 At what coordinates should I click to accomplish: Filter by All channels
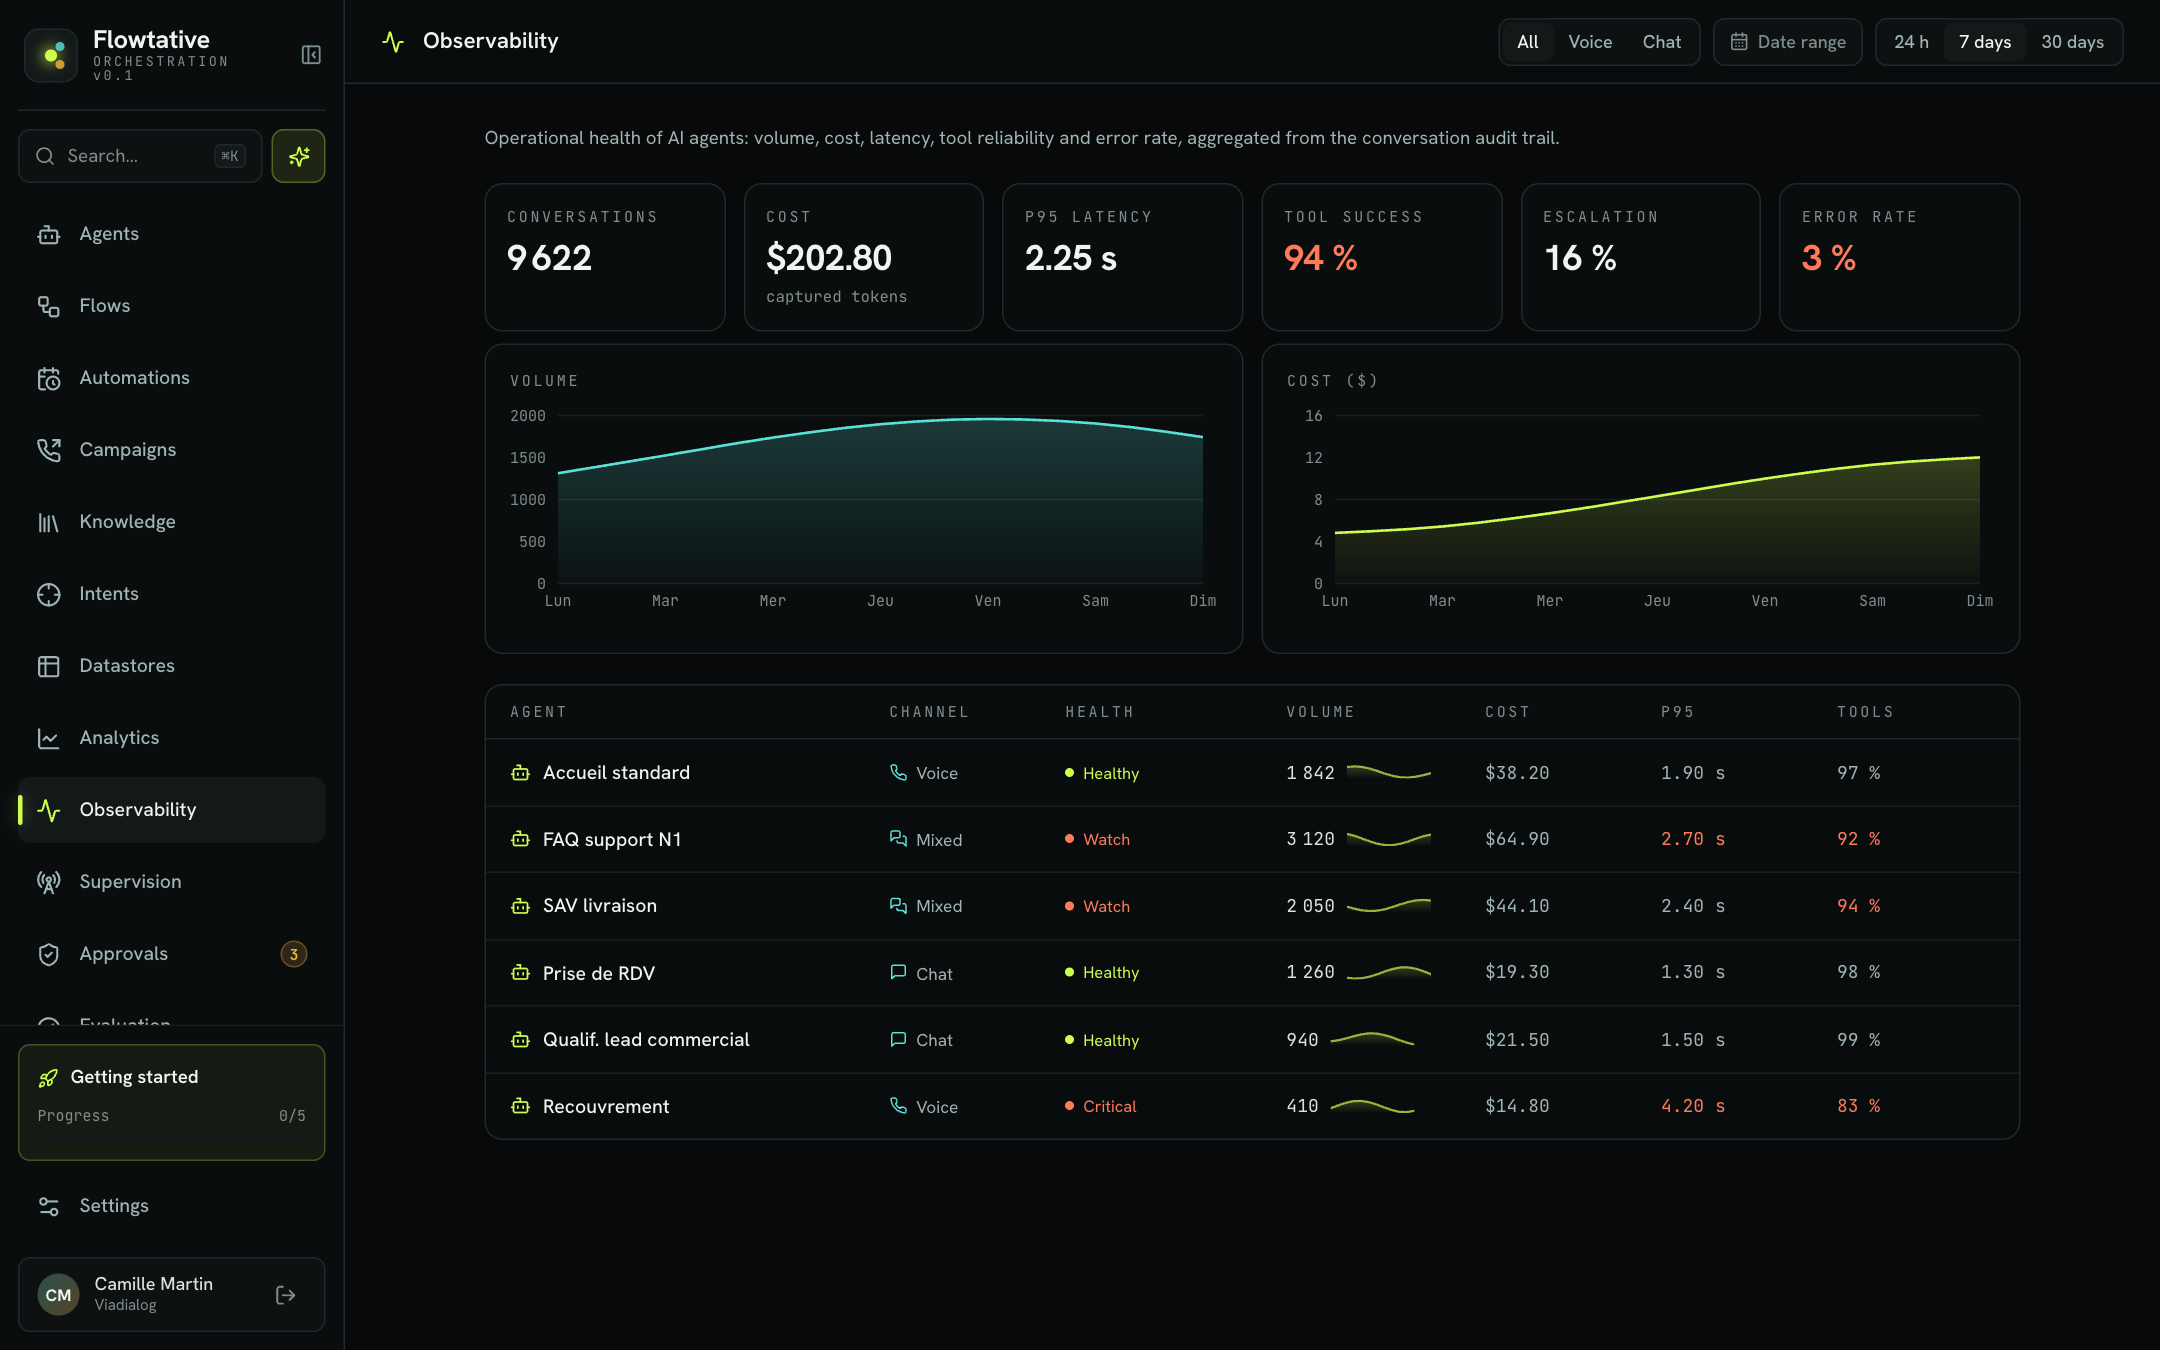coord(1527,42)
